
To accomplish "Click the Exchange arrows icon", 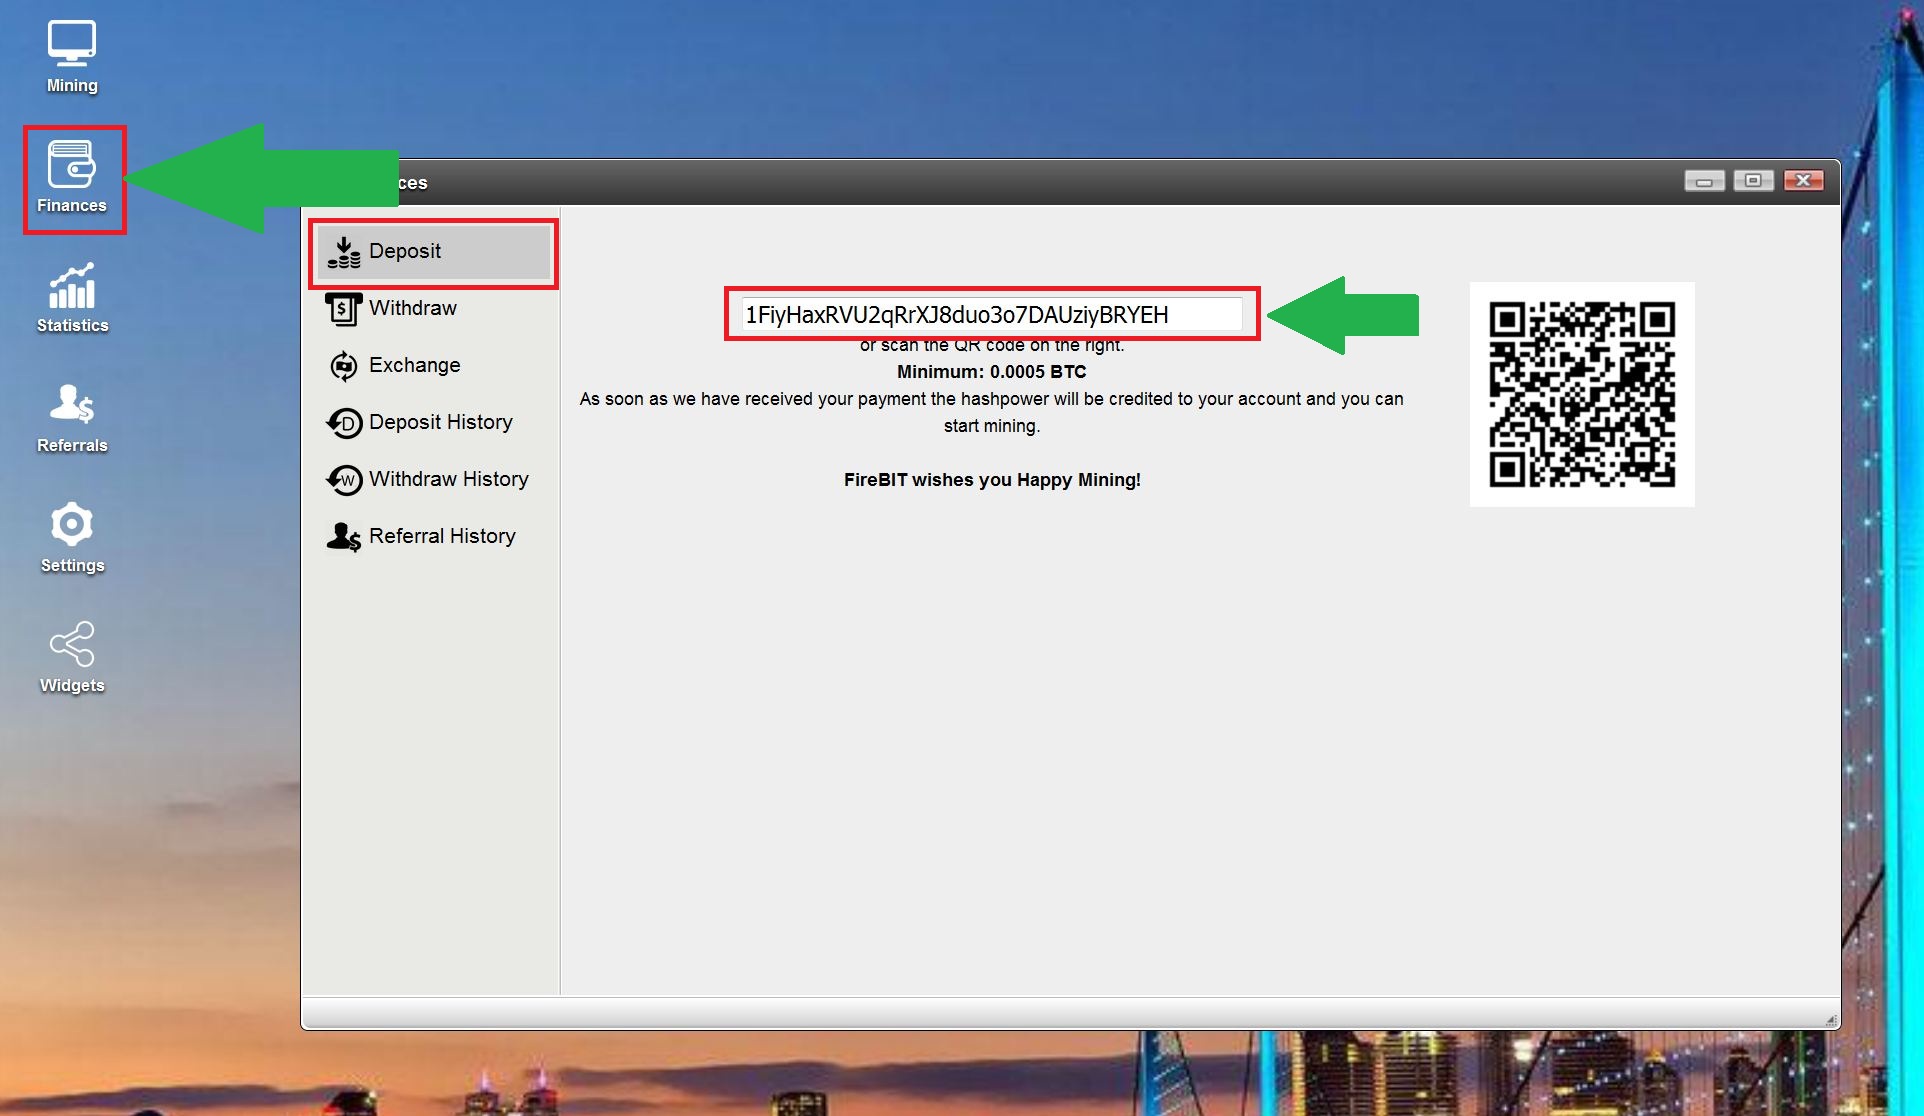I will (x=344, y=366).
